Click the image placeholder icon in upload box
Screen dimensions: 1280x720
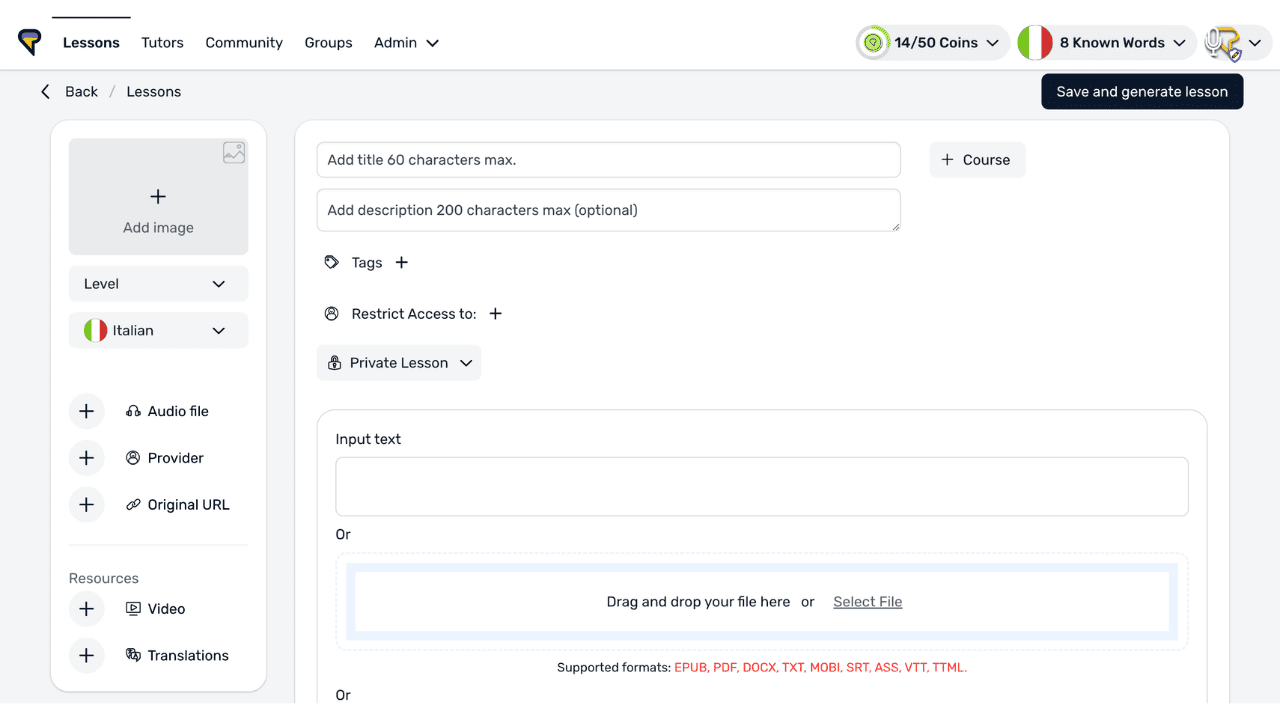tap(234, 153)
